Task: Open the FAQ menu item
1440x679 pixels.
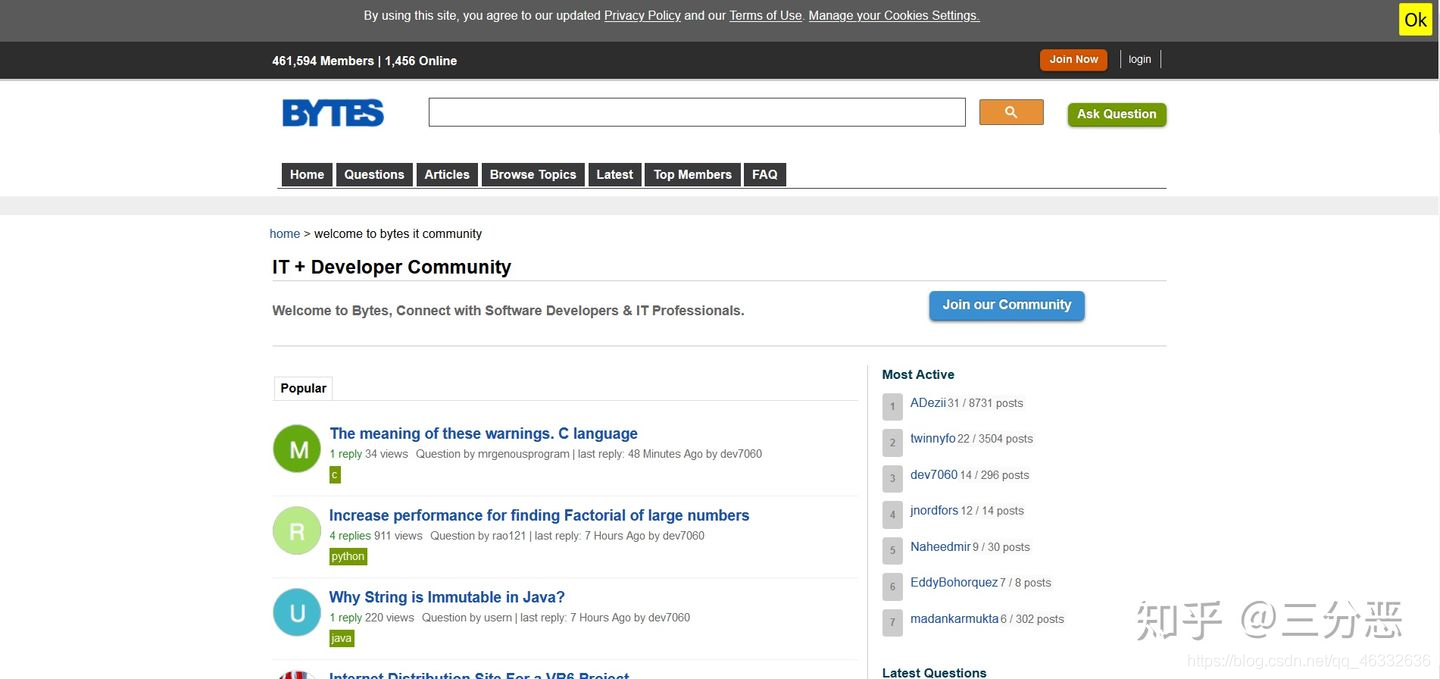Action: [x=765, y=175]
